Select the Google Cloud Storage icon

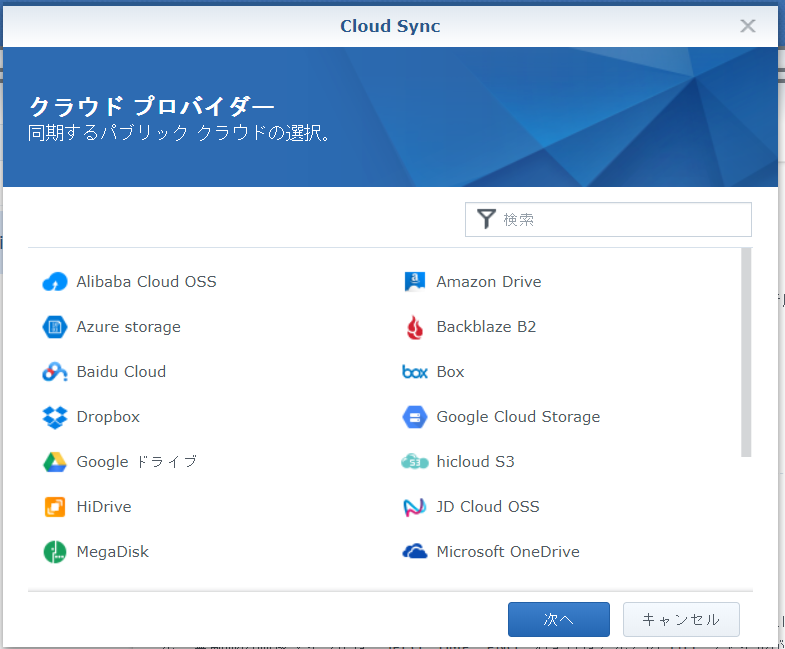[415, 417]
